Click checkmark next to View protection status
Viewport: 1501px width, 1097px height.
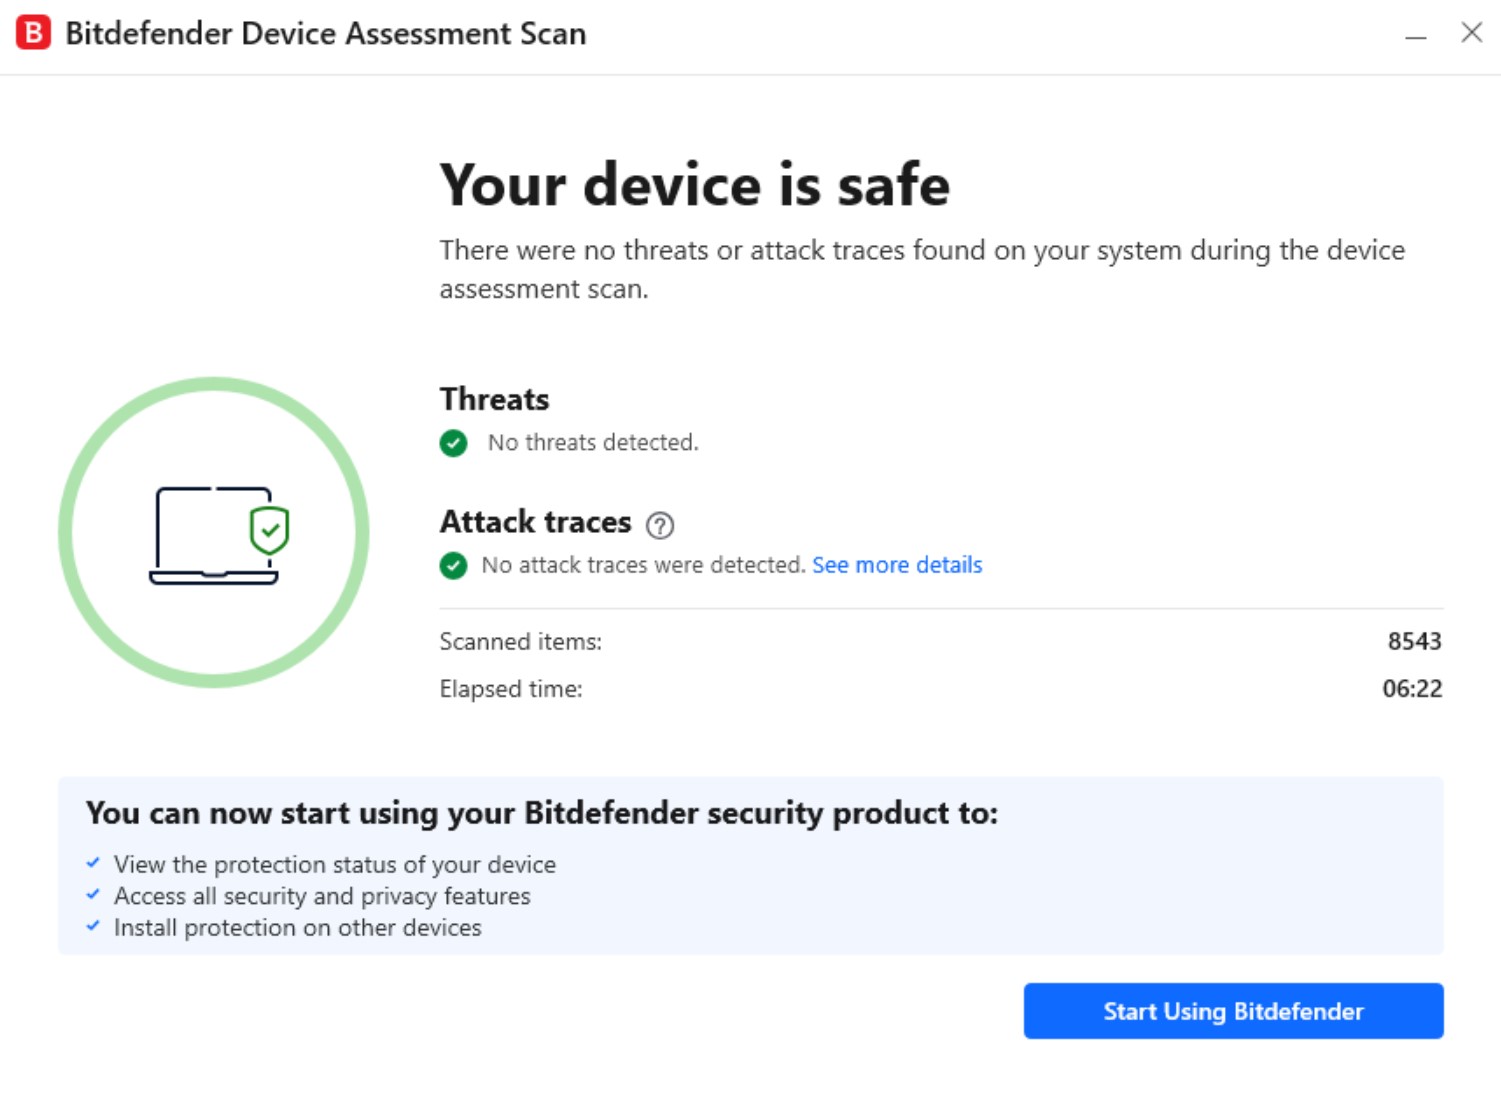pyautogui.click(x=93, y=863)
